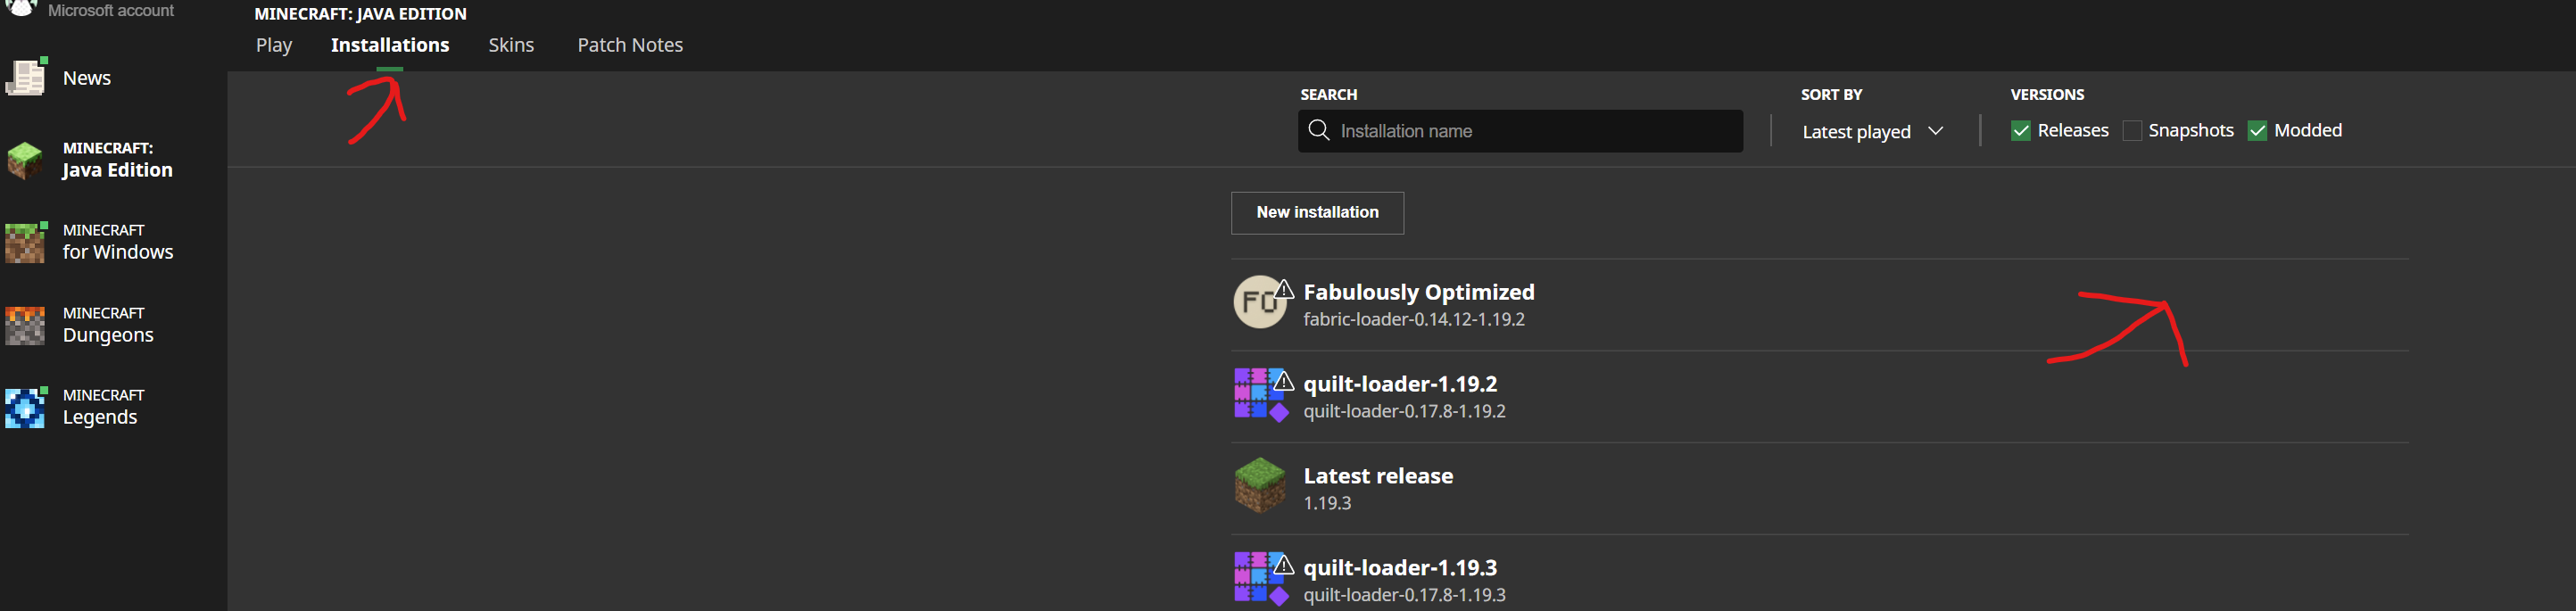Open the Skins tab
Image resolution: width=2576 pixels, height=611 pixels.
click(x=511, y=45)
